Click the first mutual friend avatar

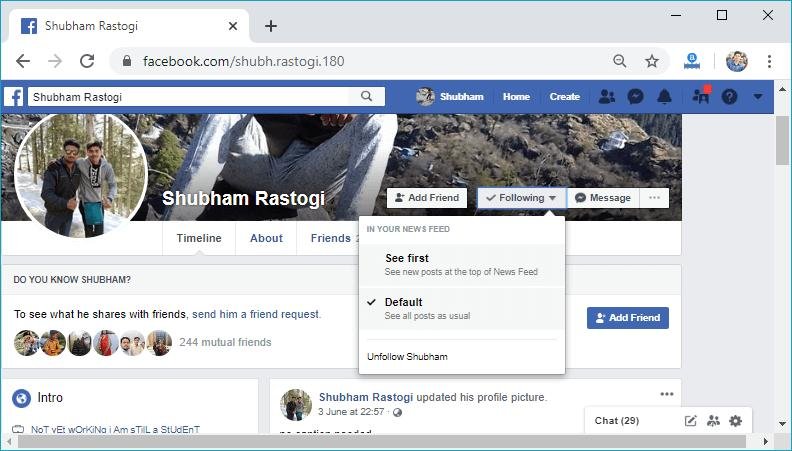[27, 343]
